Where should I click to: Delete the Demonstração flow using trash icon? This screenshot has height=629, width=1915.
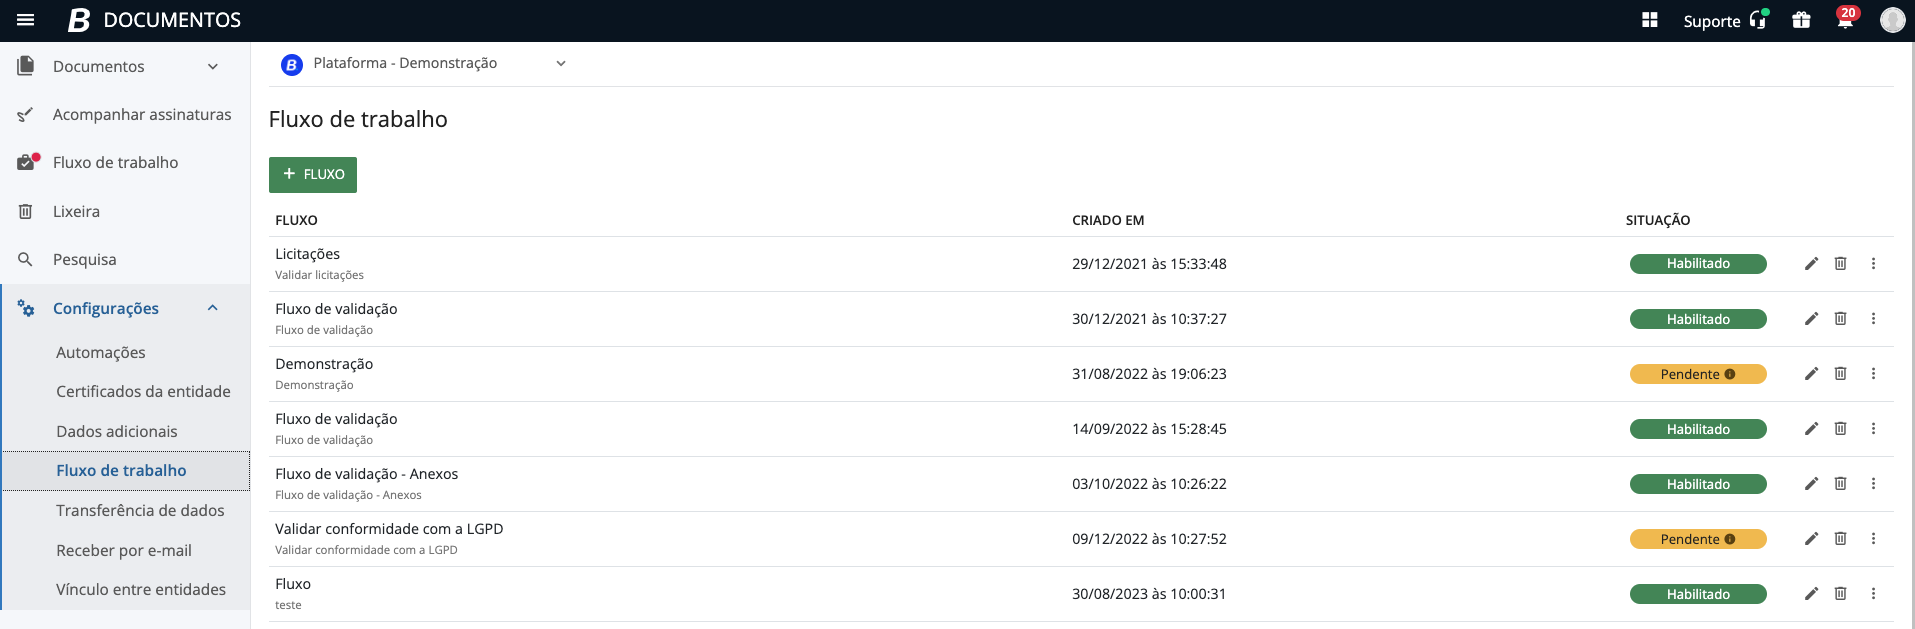[1840, 374]
